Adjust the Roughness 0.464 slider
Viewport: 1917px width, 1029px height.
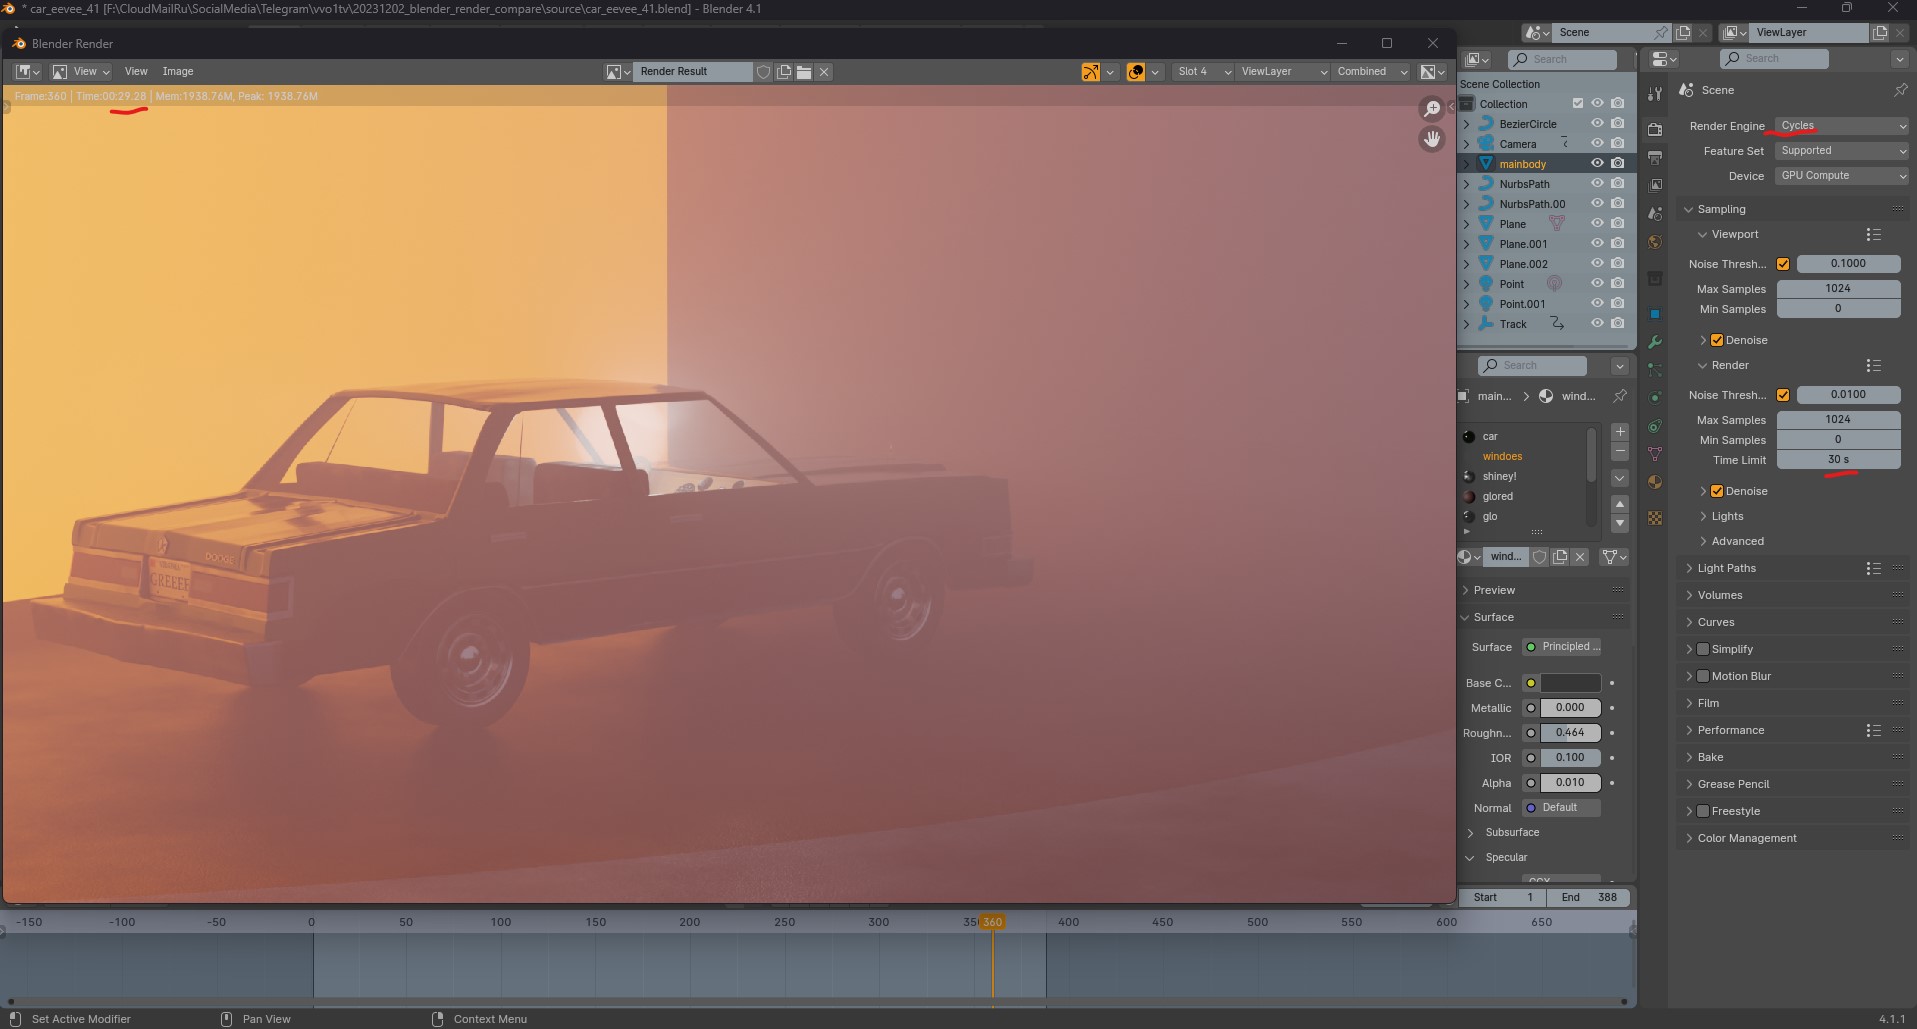(1571, 733)
